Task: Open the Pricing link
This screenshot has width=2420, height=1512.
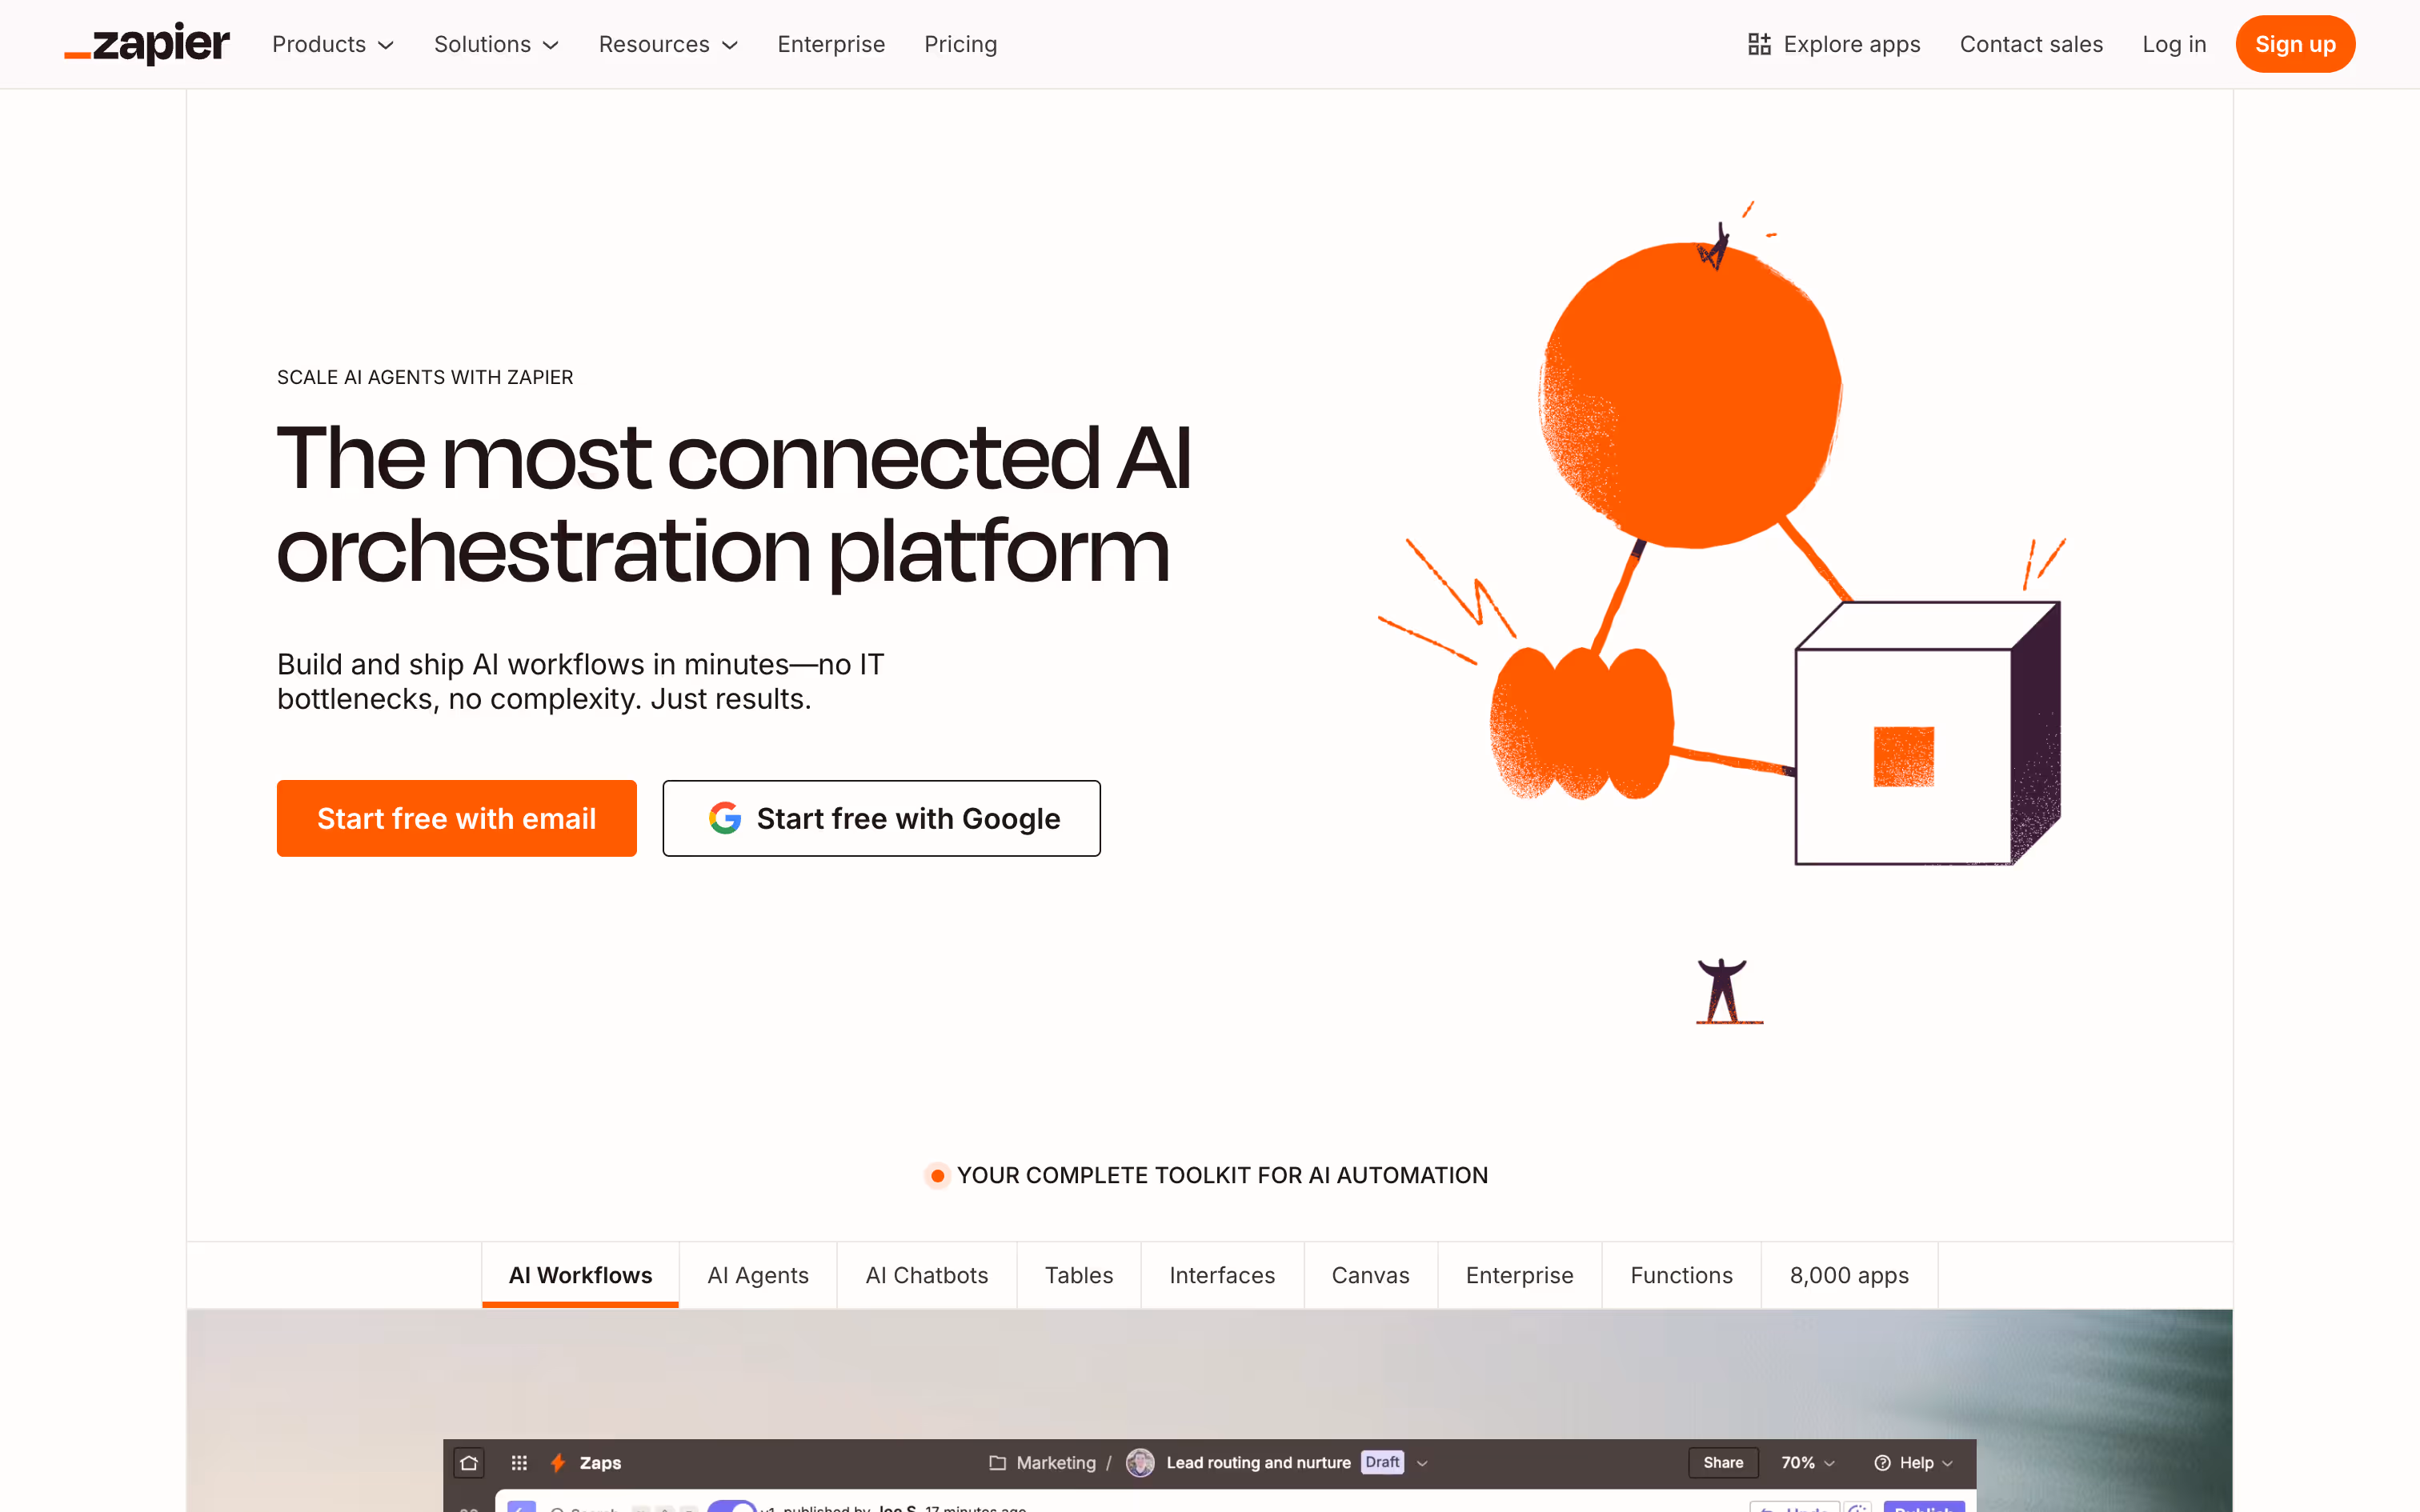Action: point(960,44)
